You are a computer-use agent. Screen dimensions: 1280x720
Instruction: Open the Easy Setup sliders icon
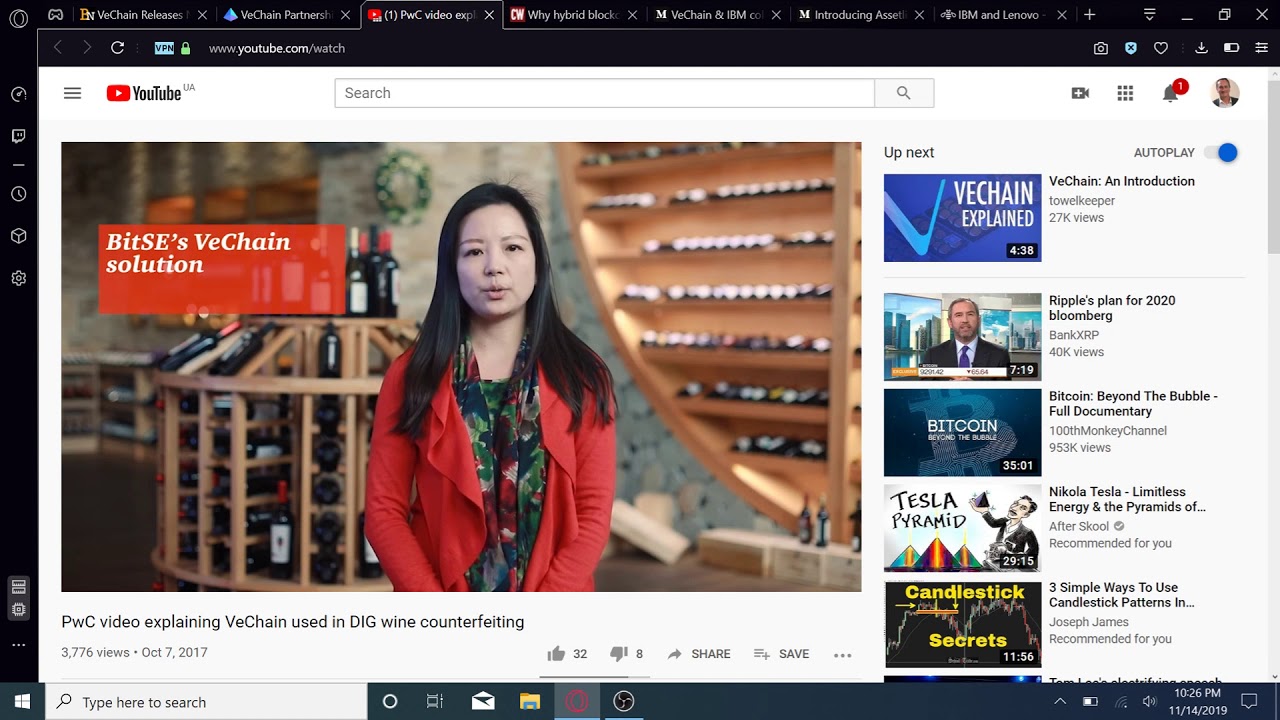[x=1261, y=48]
